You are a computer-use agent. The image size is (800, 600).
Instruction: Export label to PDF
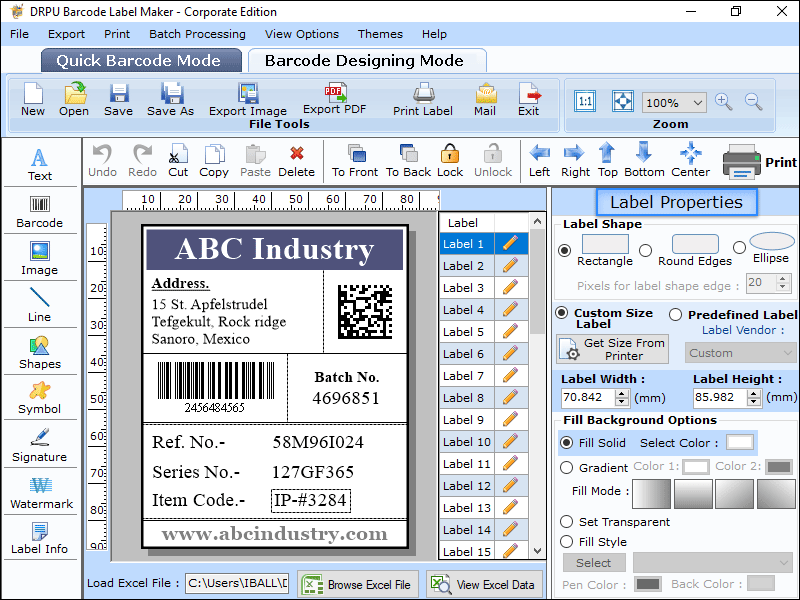(335, 99)
